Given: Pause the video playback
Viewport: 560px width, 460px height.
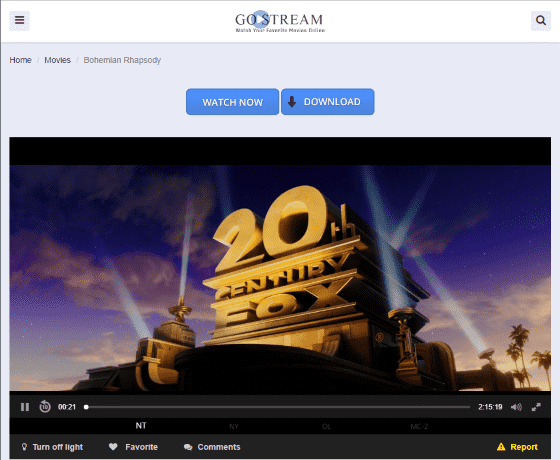Looking at the screenshot, I should click(25, 407).
